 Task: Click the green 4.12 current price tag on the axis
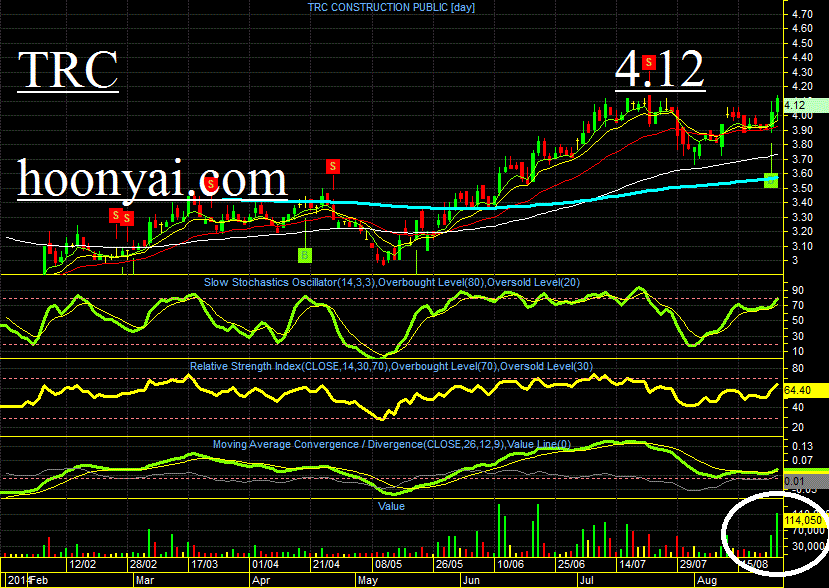click(x=805, y=105)
